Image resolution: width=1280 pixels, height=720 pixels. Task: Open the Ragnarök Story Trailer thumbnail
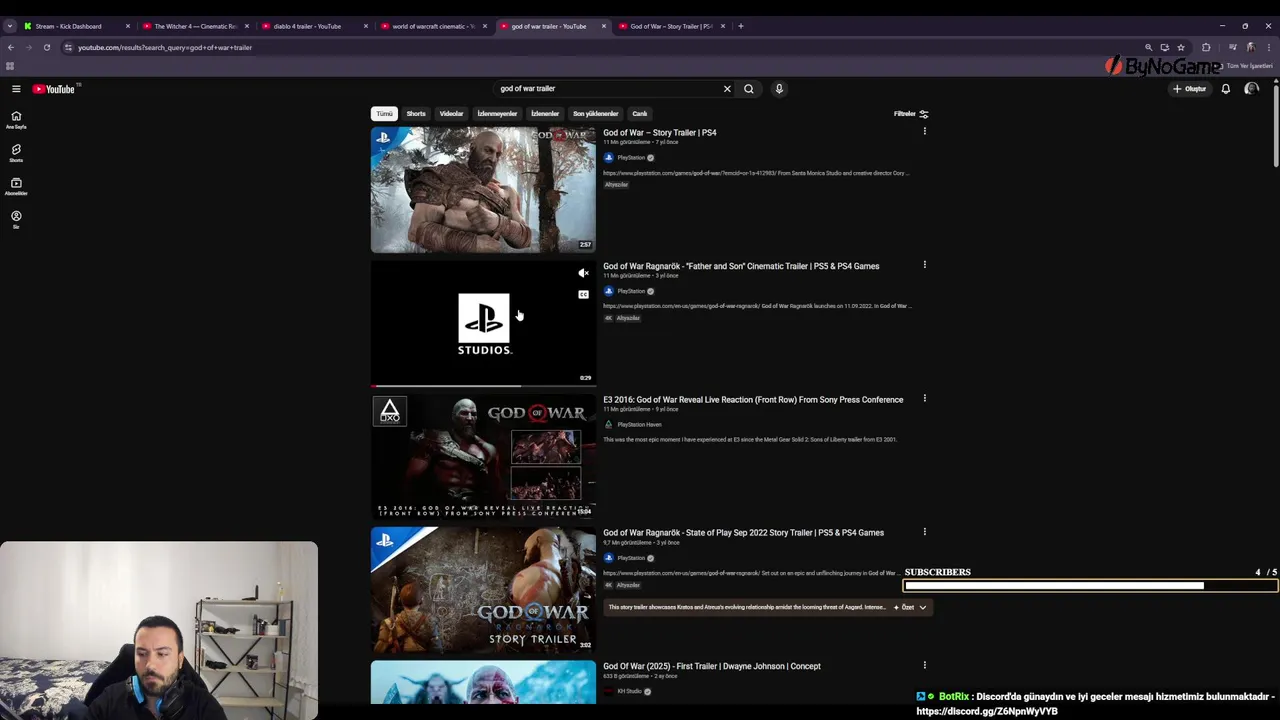(x=483, y=590)
